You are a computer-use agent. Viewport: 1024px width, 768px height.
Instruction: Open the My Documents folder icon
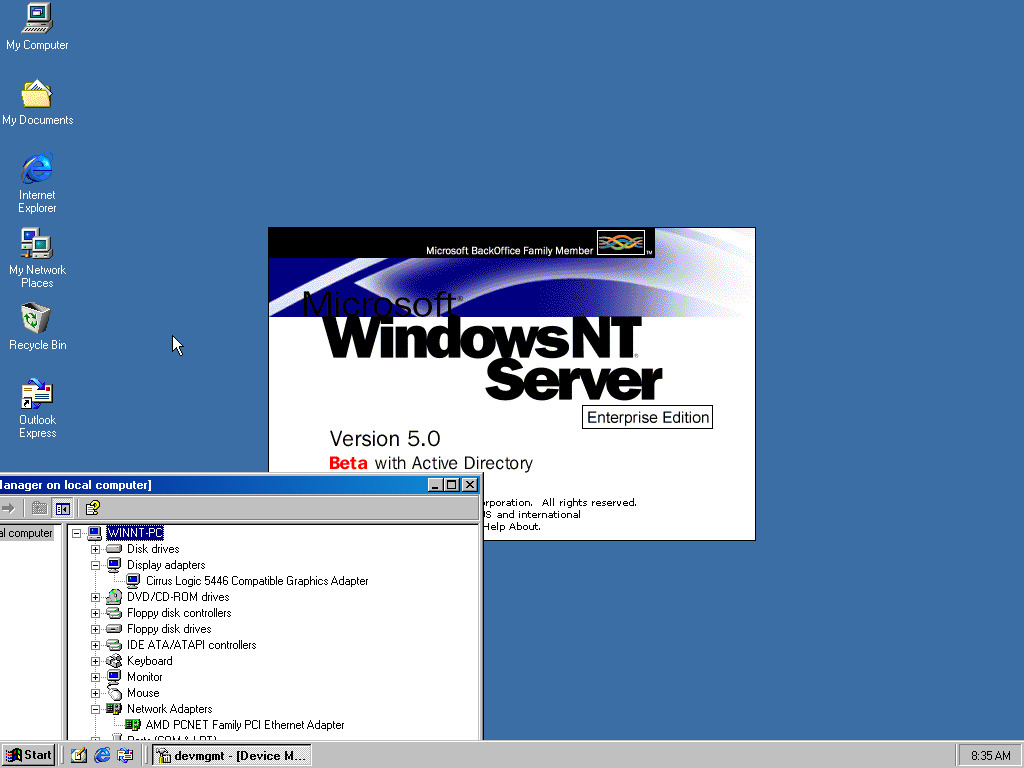tap(37, 102)
